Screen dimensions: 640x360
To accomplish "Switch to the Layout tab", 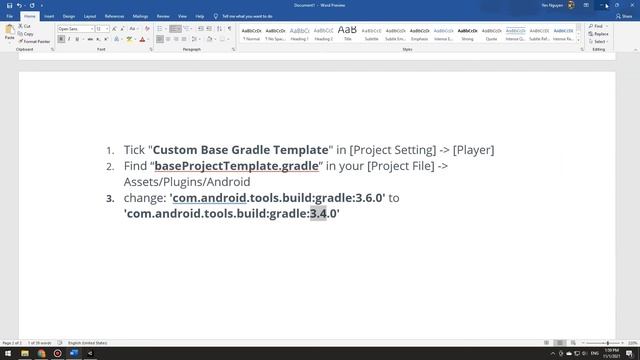I will coord(90,16).
